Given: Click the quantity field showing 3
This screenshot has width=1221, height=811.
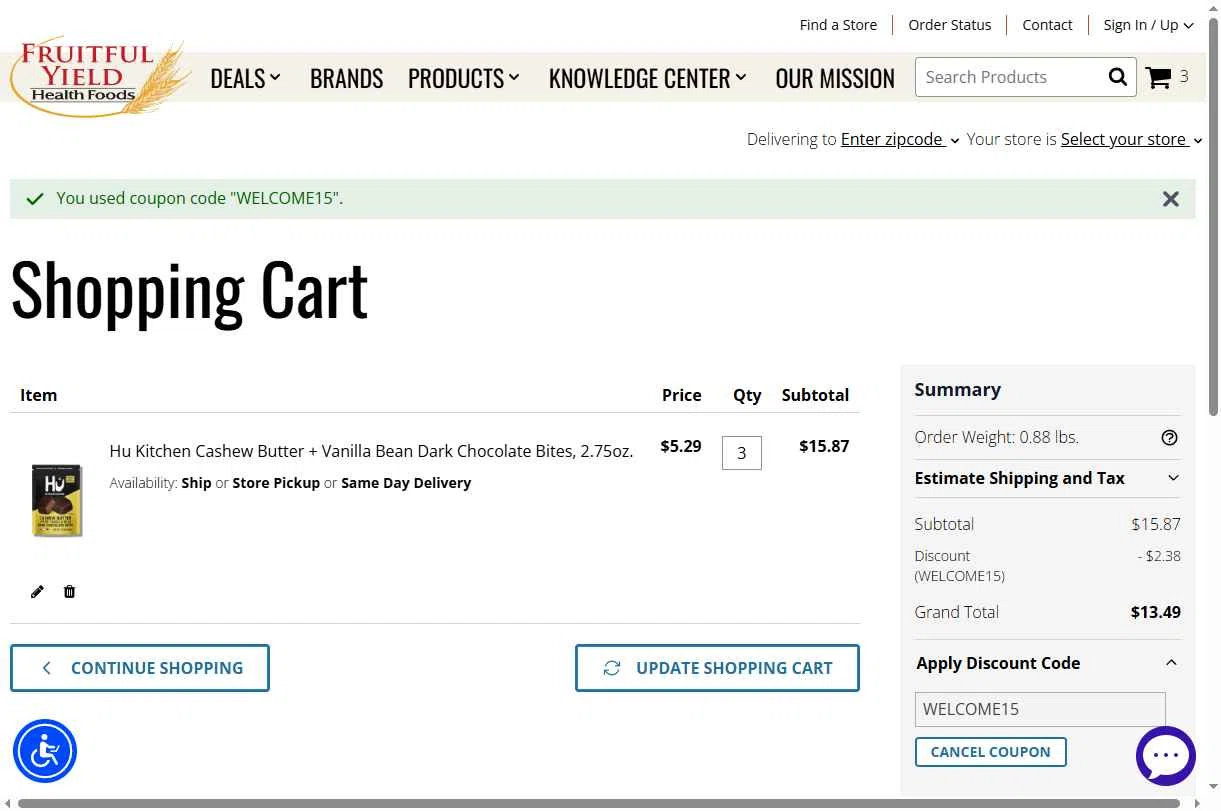Looking at the screenshot, I should pyautogui.click(x=741, y=453).
